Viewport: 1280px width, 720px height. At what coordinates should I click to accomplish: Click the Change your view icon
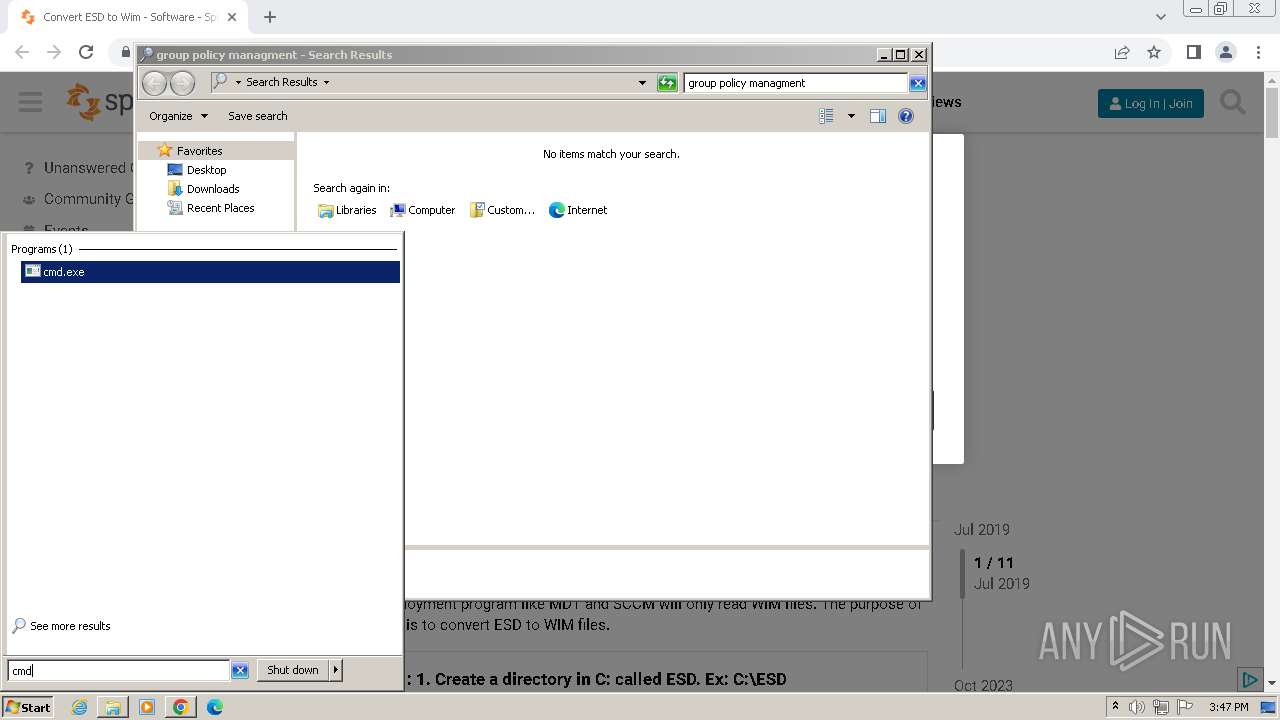tap(826, 116)
